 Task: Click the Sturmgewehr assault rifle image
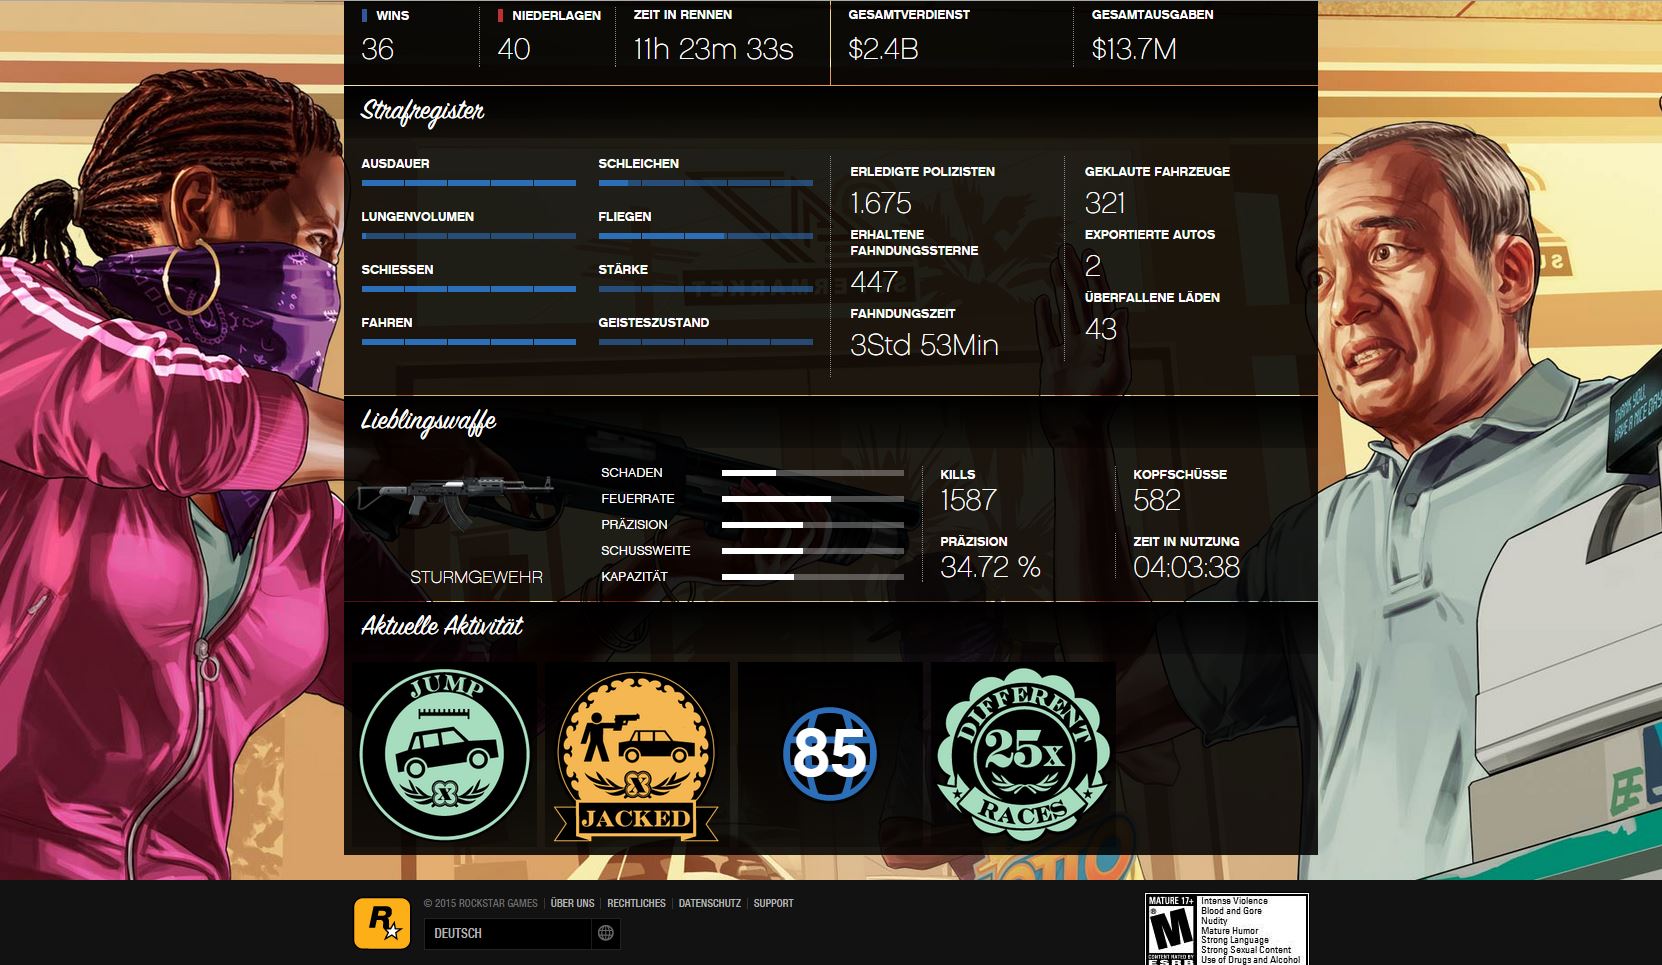click(x=456, y=500)
